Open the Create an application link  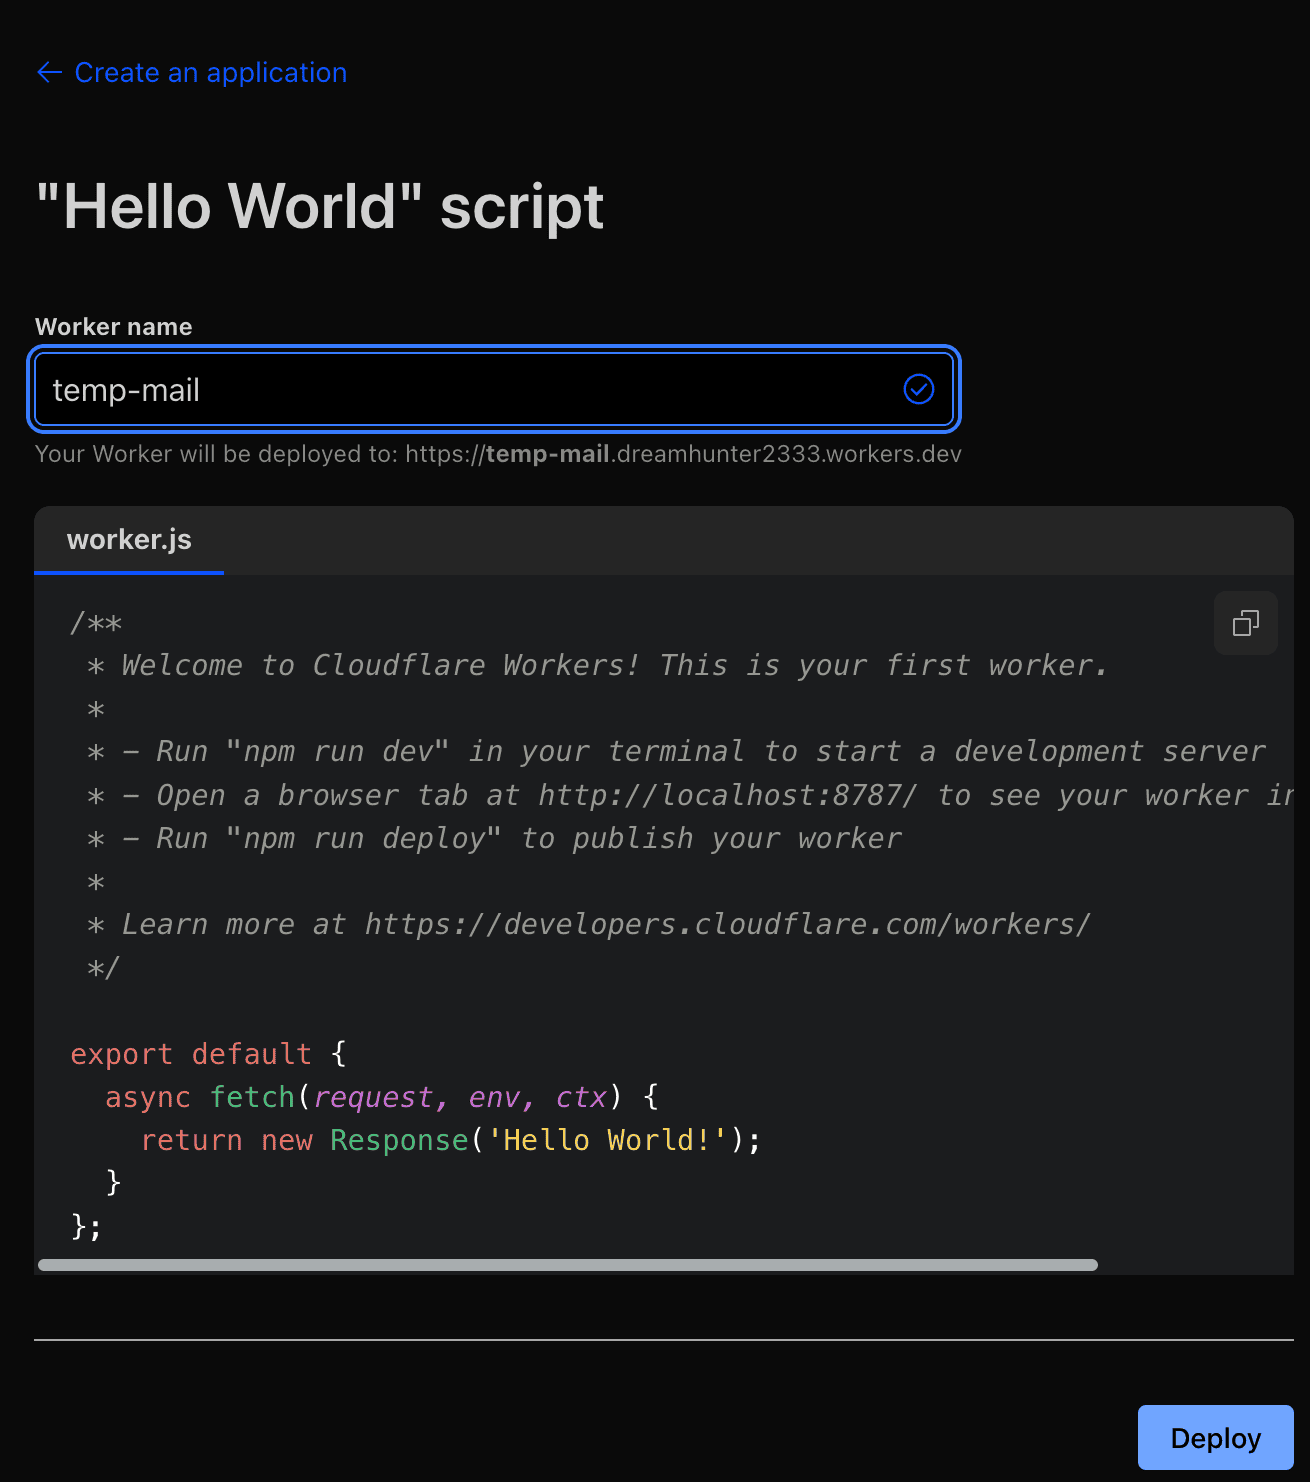(210, 72)
